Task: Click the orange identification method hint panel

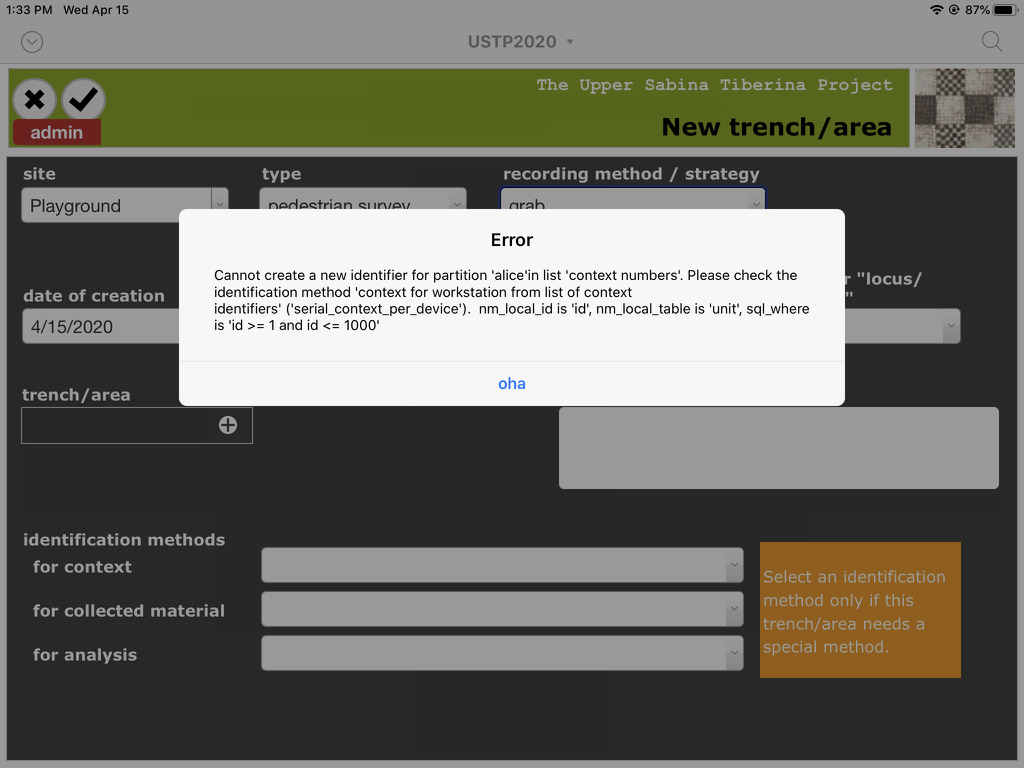Action: tap(860, 610)
